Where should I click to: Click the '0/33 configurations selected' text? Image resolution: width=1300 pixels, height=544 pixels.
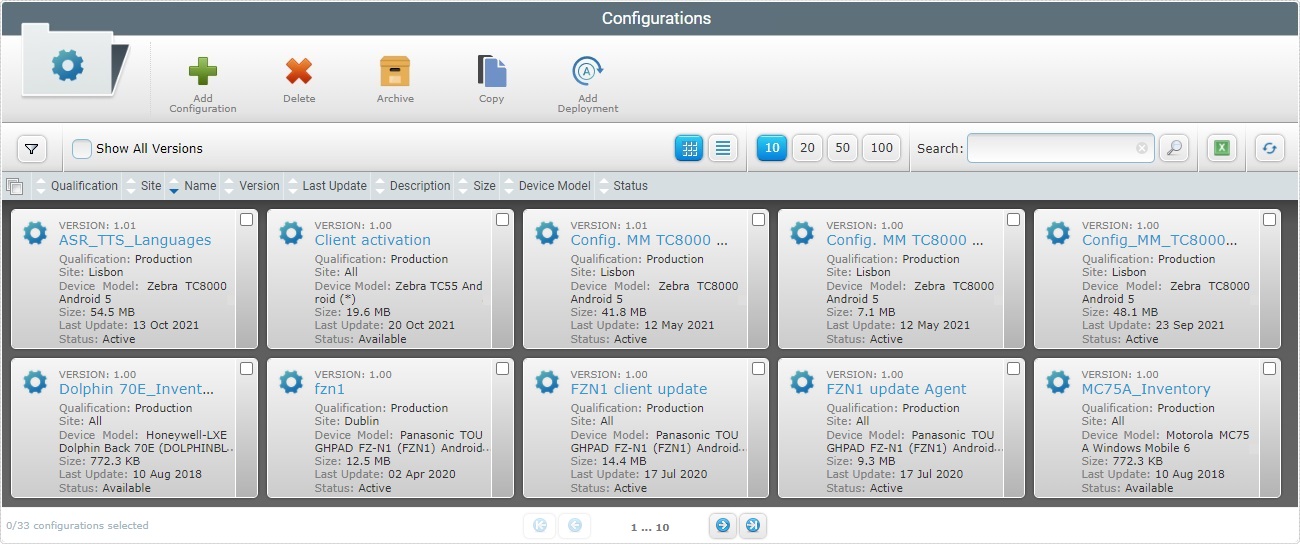coord(77,525)
